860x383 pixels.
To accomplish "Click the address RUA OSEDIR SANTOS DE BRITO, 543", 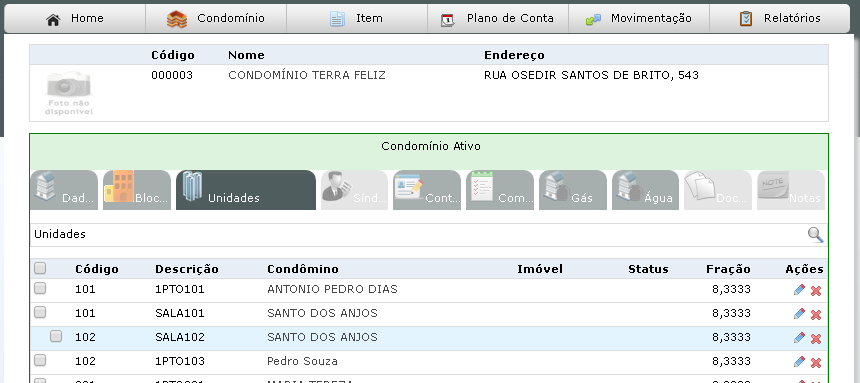I will point(591,75).
